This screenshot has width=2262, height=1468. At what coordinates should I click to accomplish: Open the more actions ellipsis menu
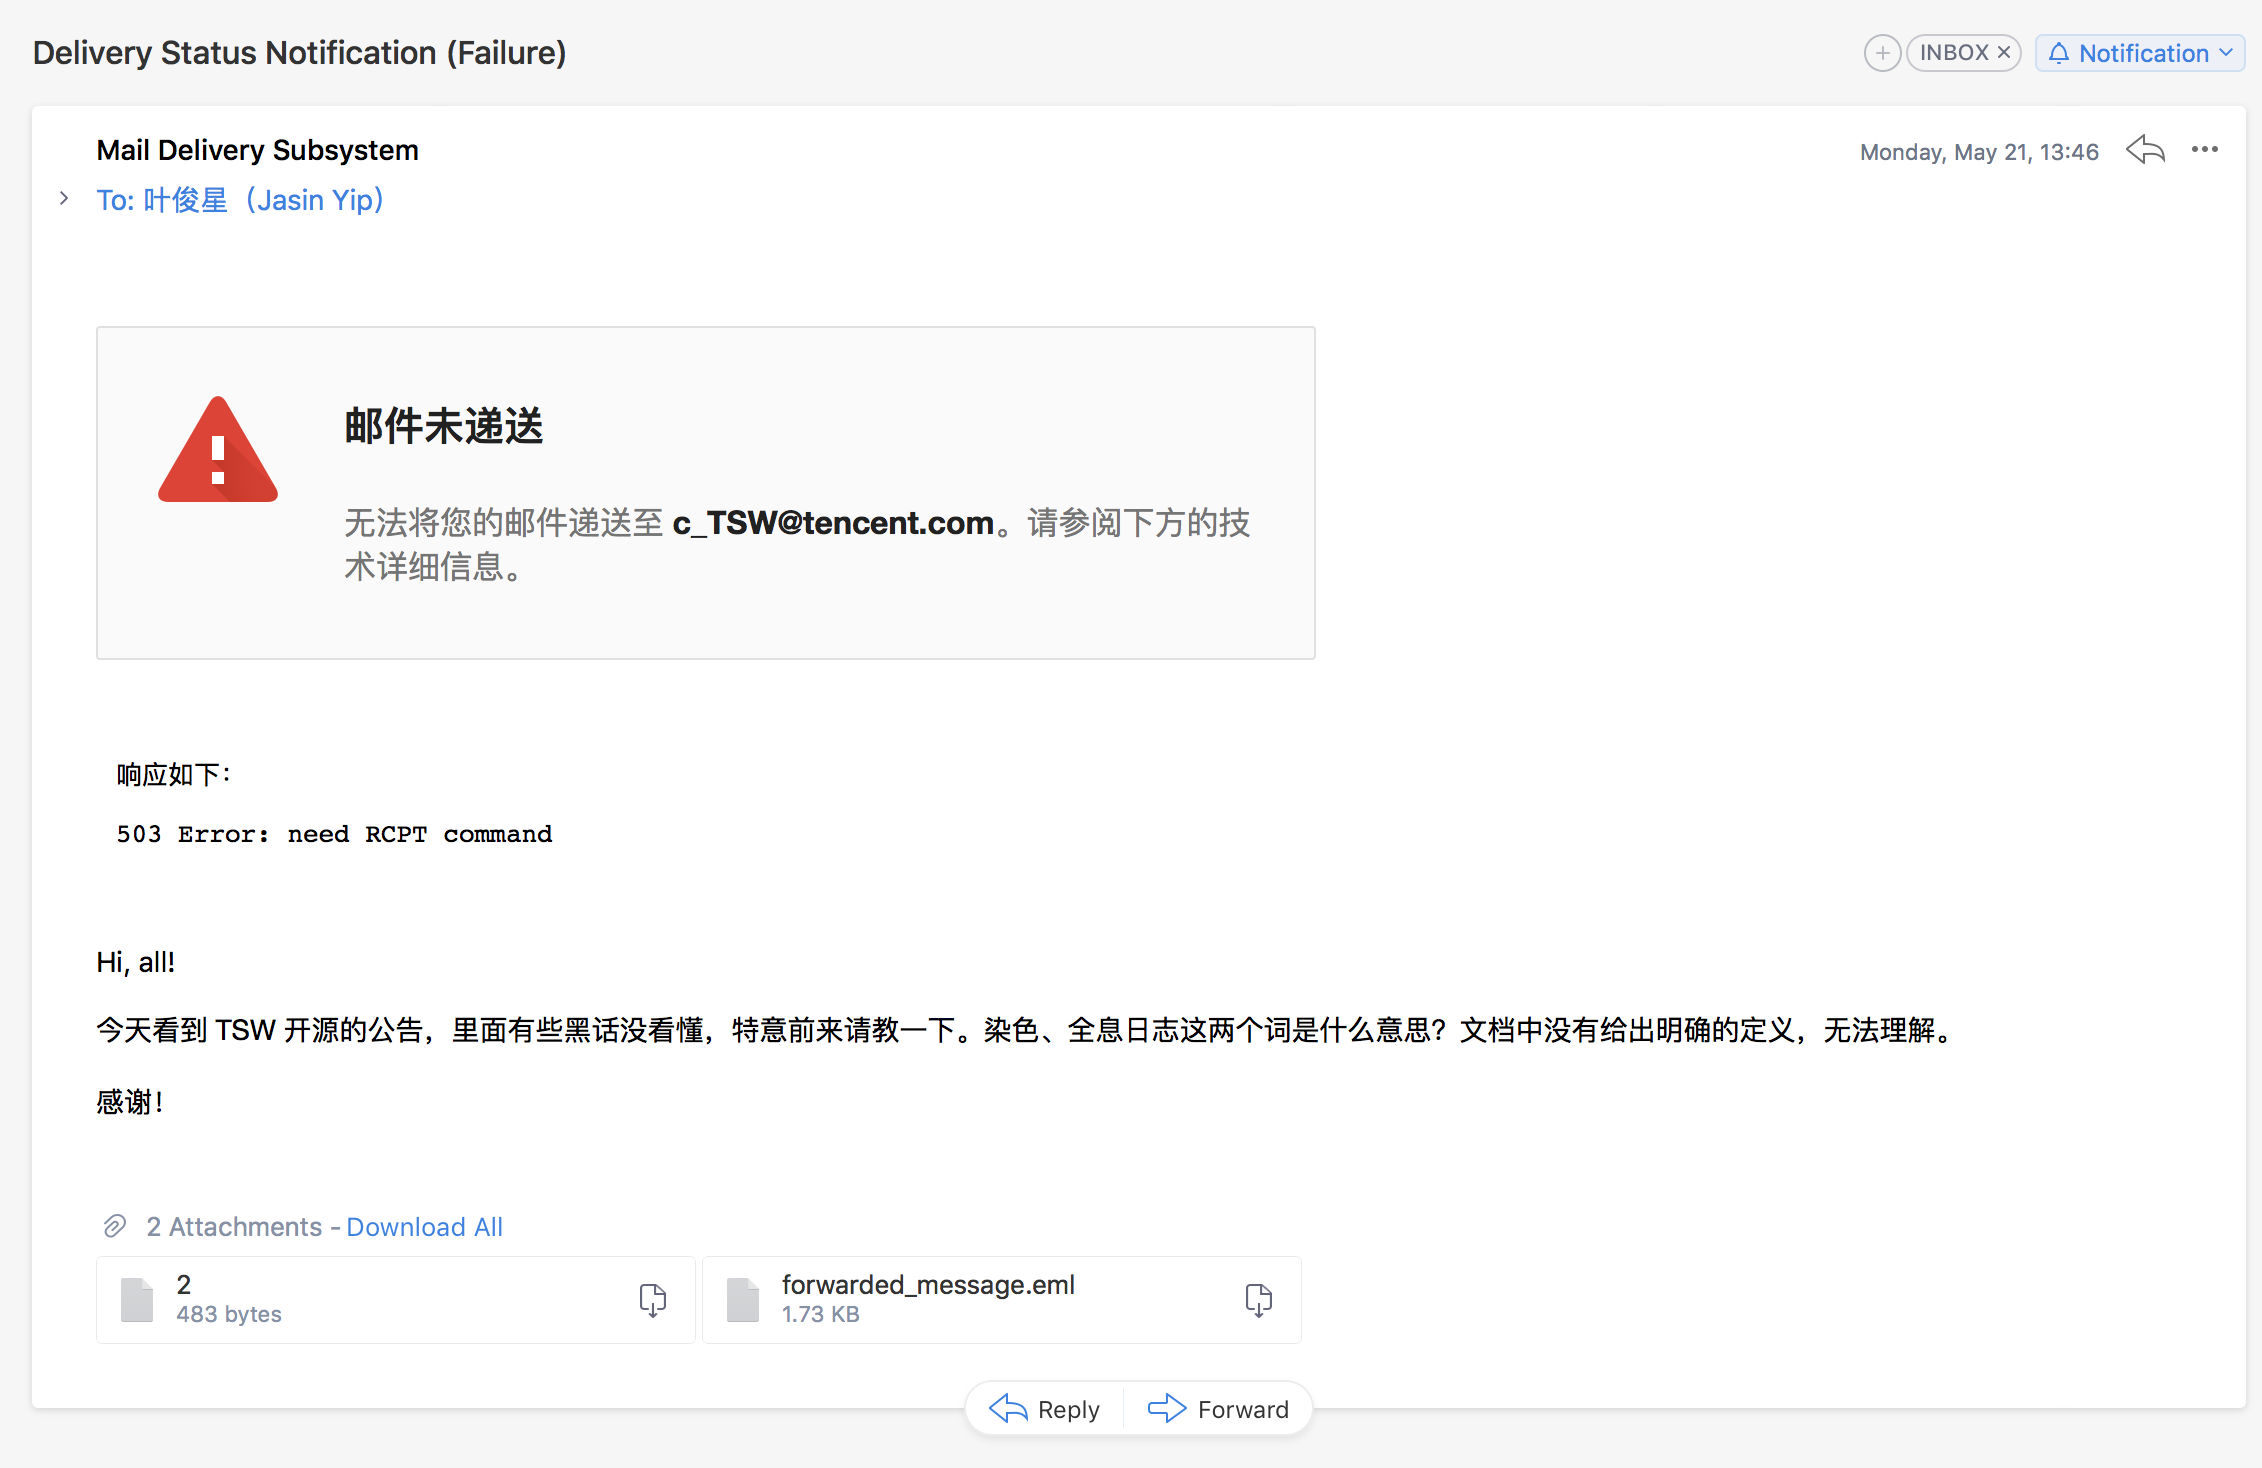click(2205, 150)
